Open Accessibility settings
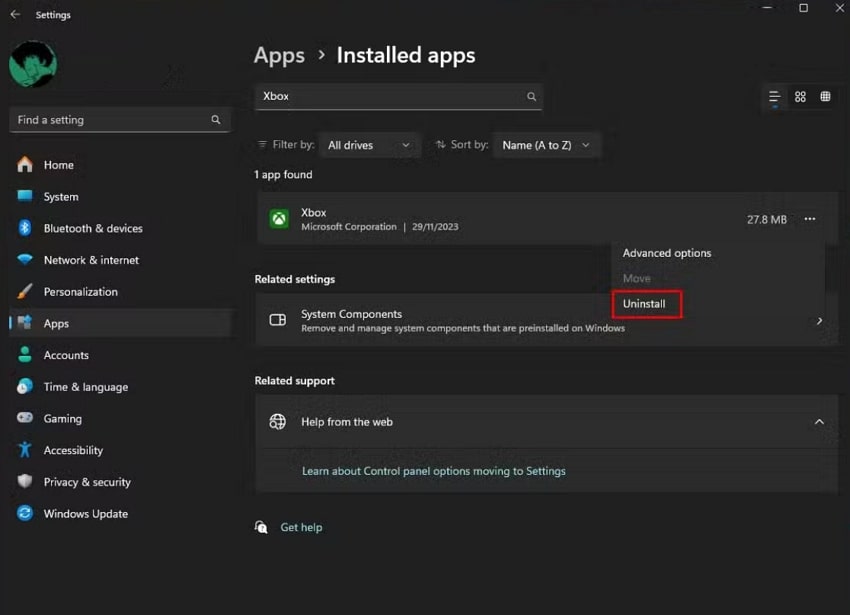Screen dimensions: 850x615 tap(121, 451)
